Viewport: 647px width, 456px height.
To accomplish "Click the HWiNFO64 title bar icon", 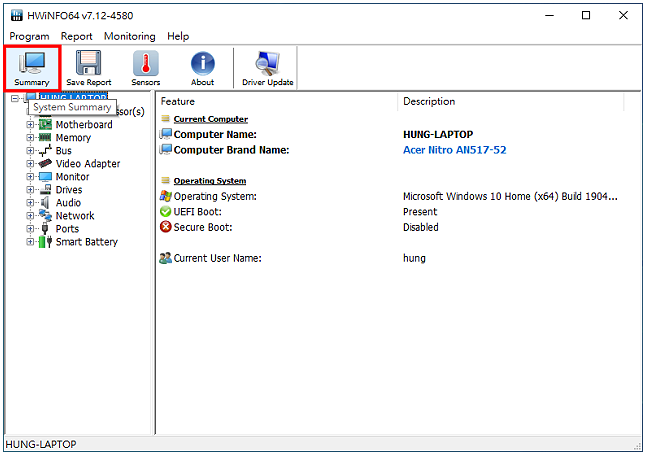I will pyautogui.click(x=17, y=16).
